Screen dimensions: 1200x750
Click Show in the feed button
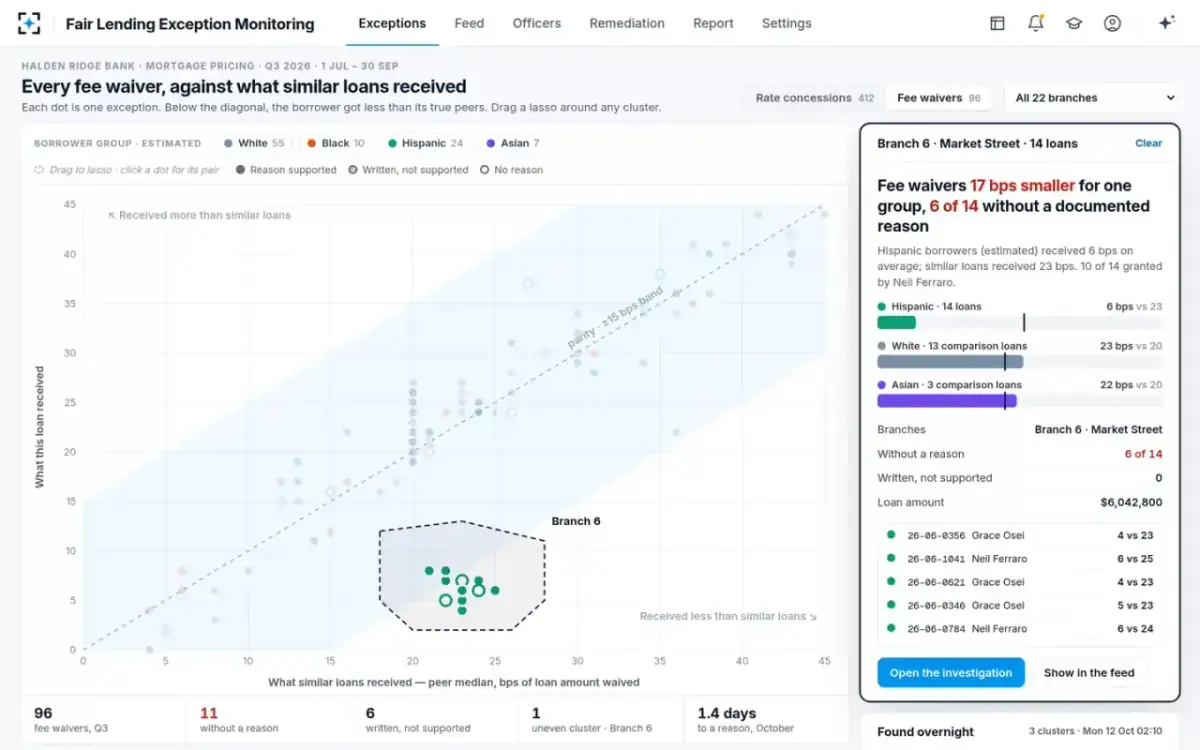[1089, 673]
